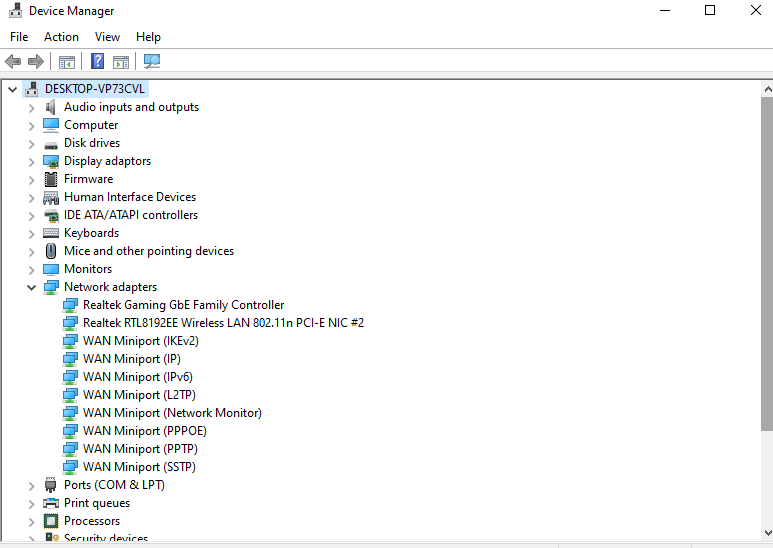Click the Device Manager title bar icon
Viewport: 773px width, 548px height.
(x=16, y=10)
